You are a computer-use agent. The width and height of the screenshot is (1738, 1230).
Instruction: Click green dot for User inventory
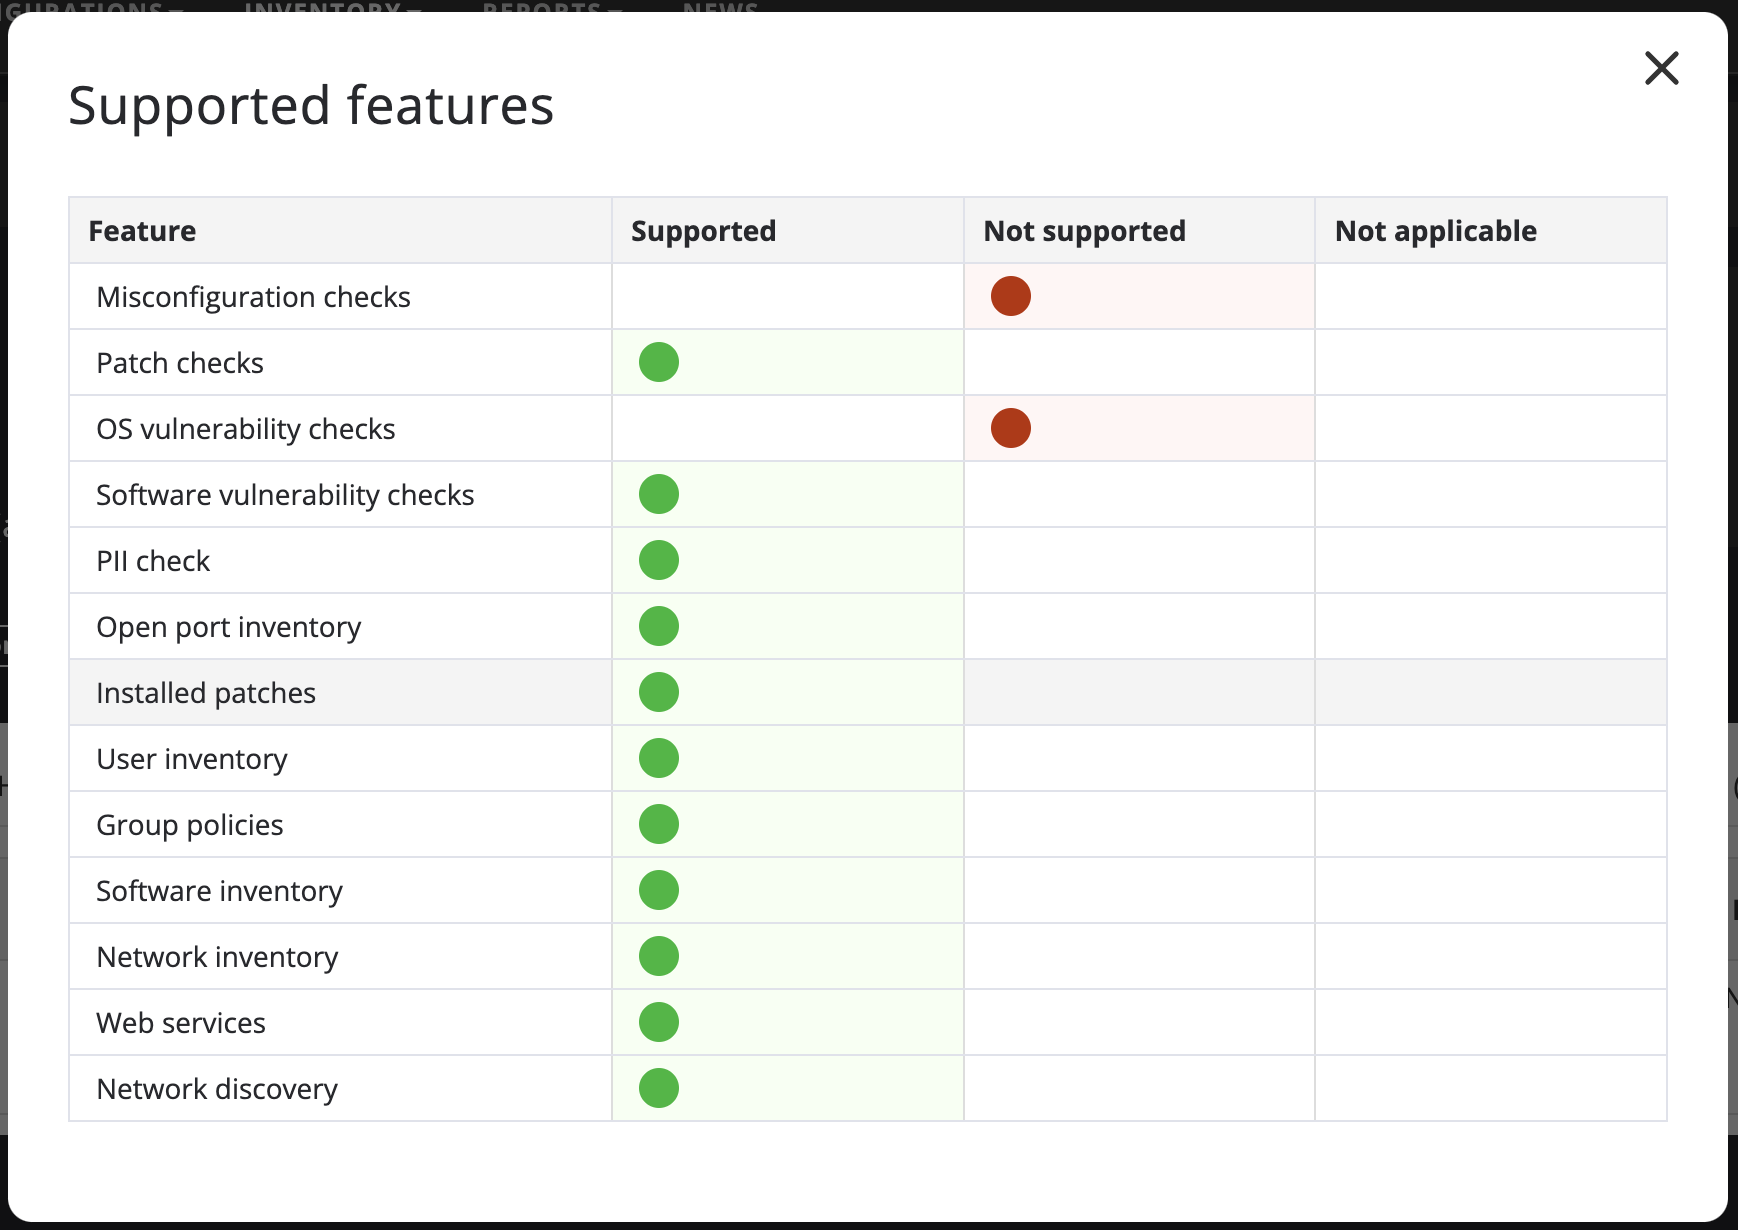tap(658, 758)
